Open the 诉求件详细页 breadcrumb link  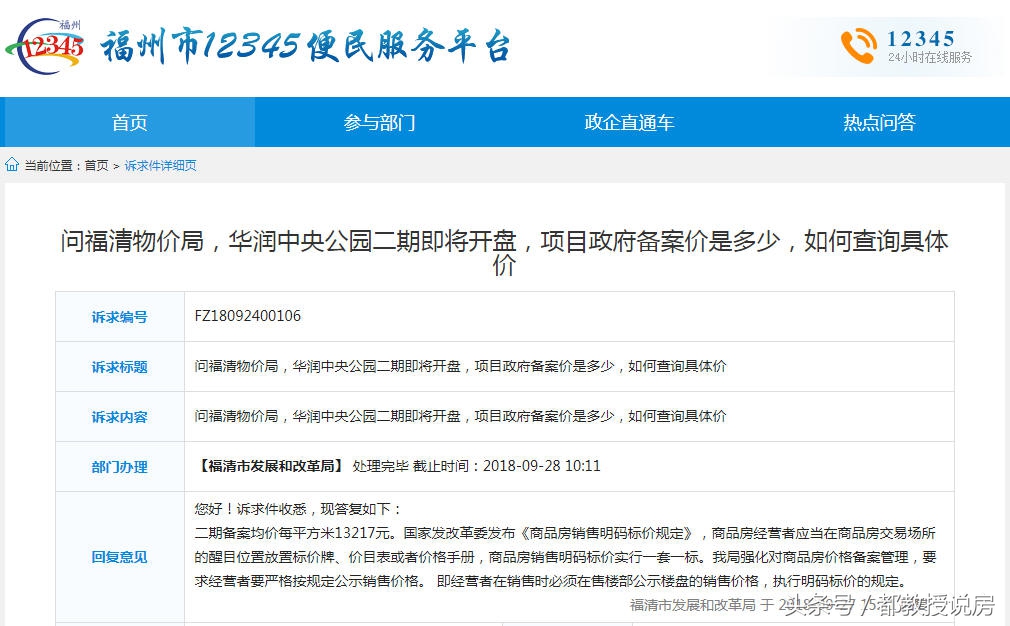click(x=160, y=165)
